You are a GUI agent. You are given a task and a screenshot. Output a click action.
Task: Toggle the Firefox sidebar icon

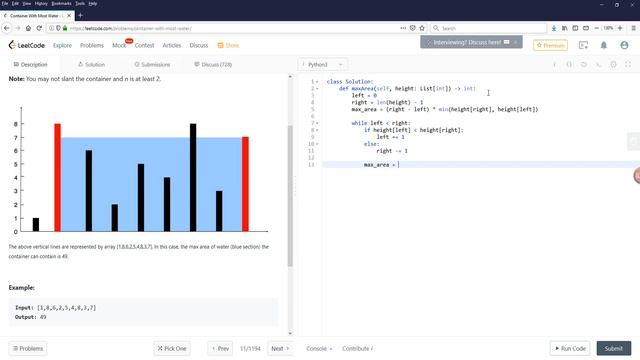click(x=575, y=28)
